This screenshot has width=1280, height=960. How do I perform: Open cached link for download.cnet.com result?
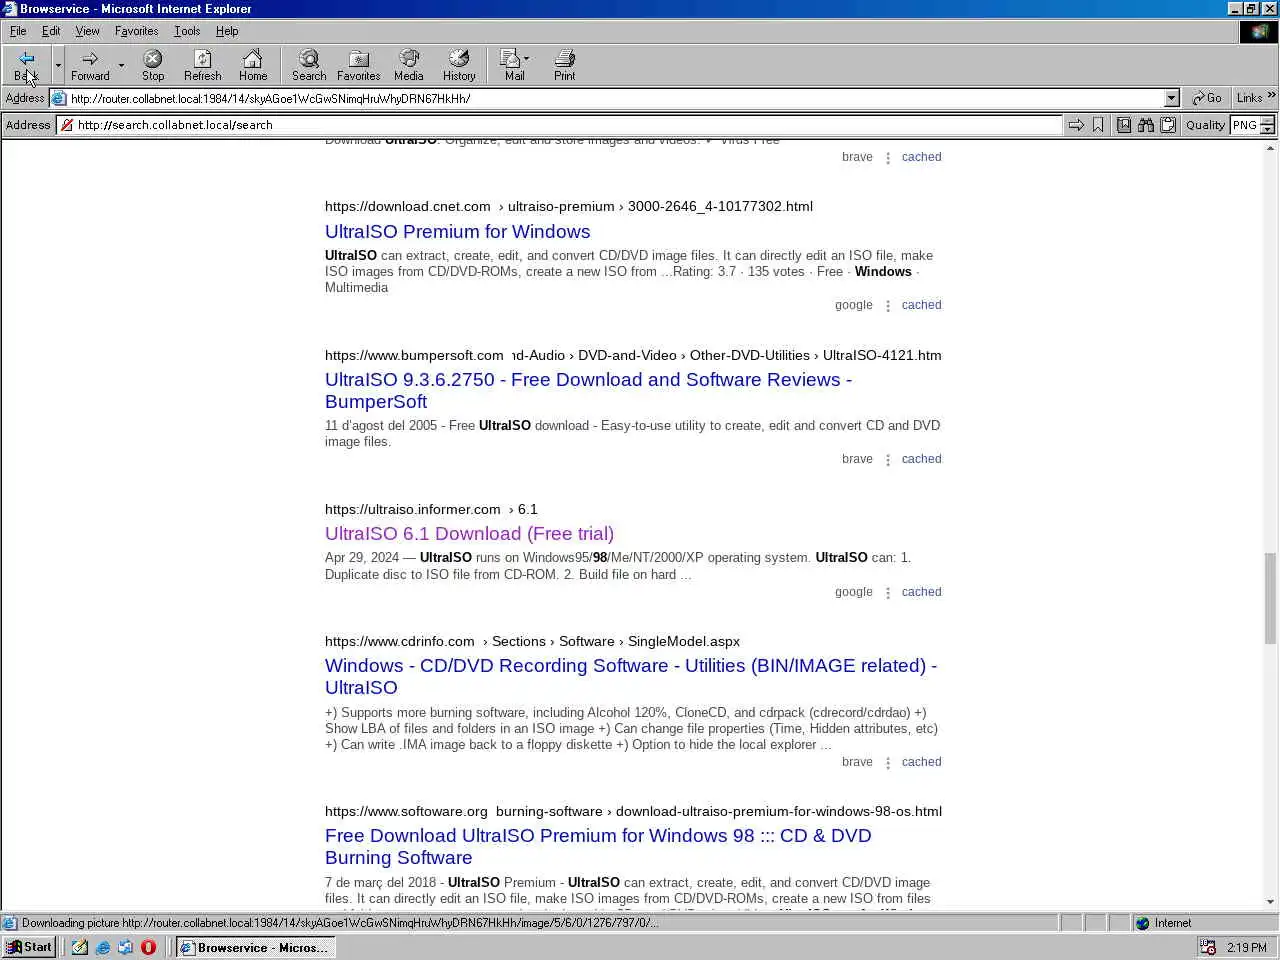pos(921,305)
